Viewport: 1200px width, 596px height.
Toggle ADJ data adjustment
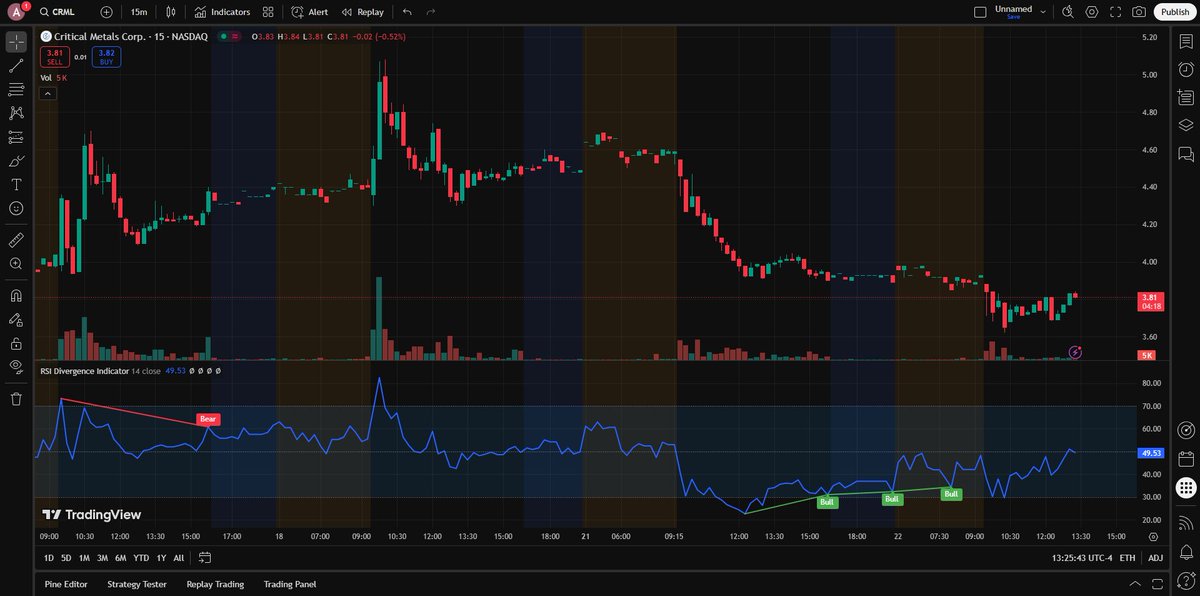click(1155, 558)
